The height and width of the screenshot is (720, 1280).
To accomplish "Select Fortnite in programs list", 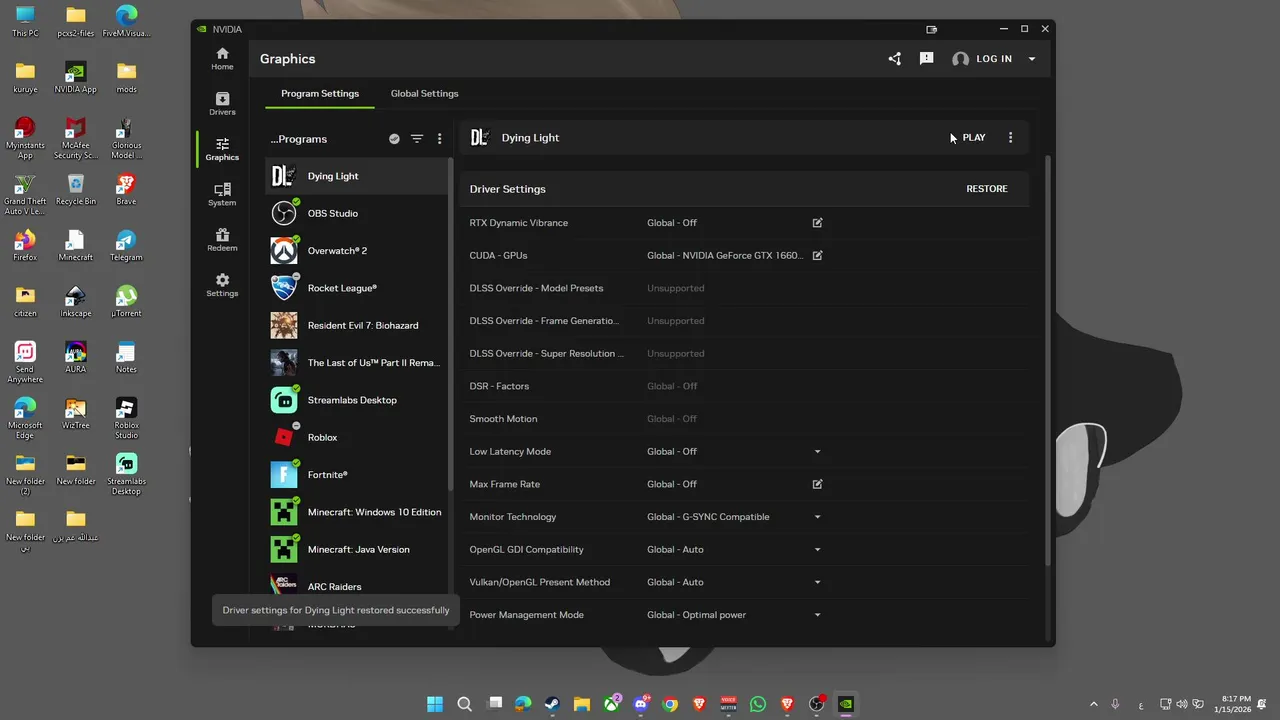I will coord(357,475).
